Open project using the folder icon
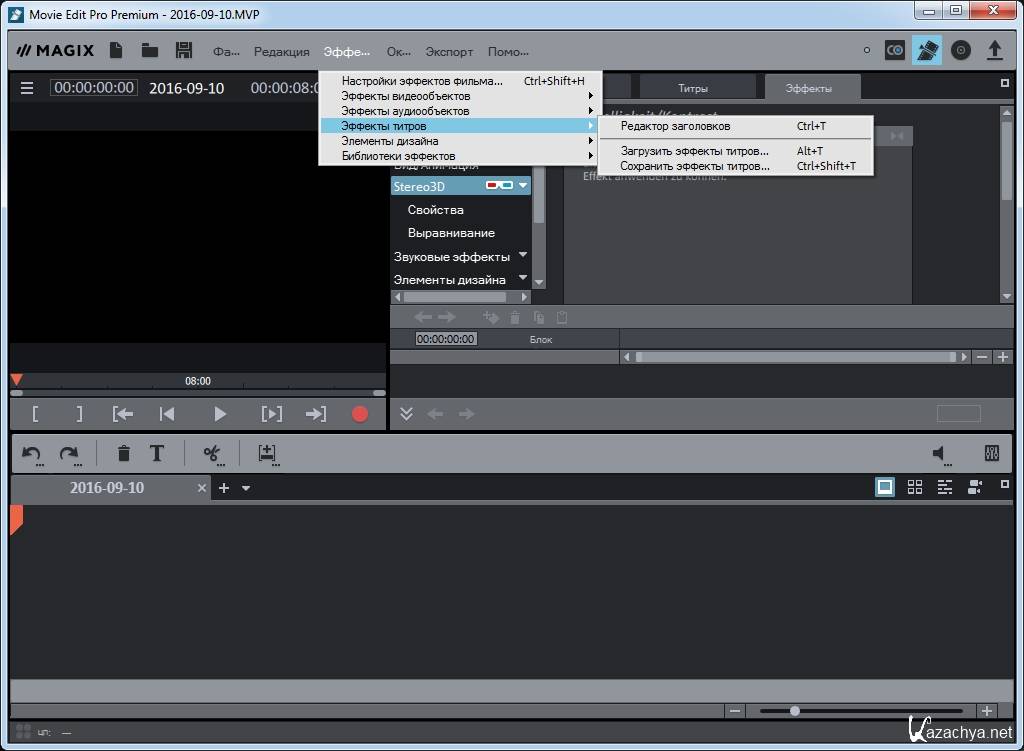Viewport: 1024px width, 751px height. tap(150, 50)
